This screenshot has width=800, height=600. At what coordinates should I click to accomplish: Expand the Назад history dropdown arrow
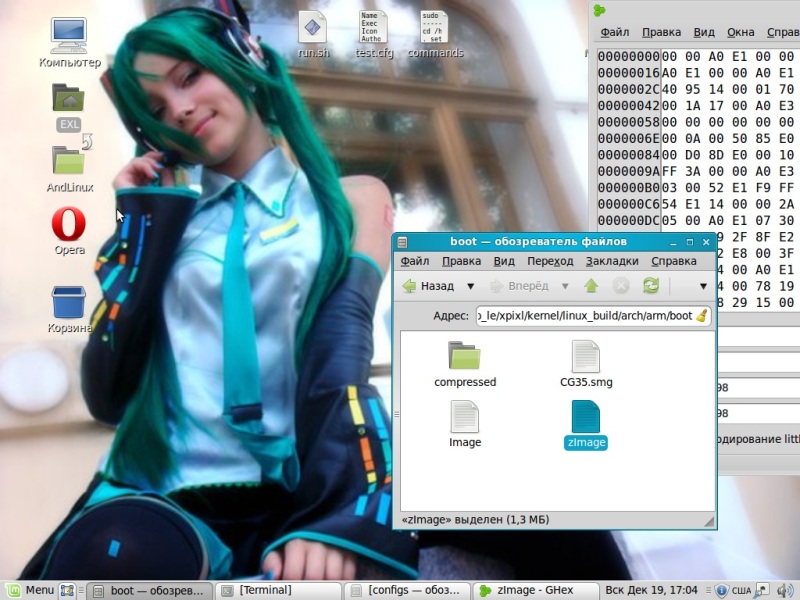(471, 286)
